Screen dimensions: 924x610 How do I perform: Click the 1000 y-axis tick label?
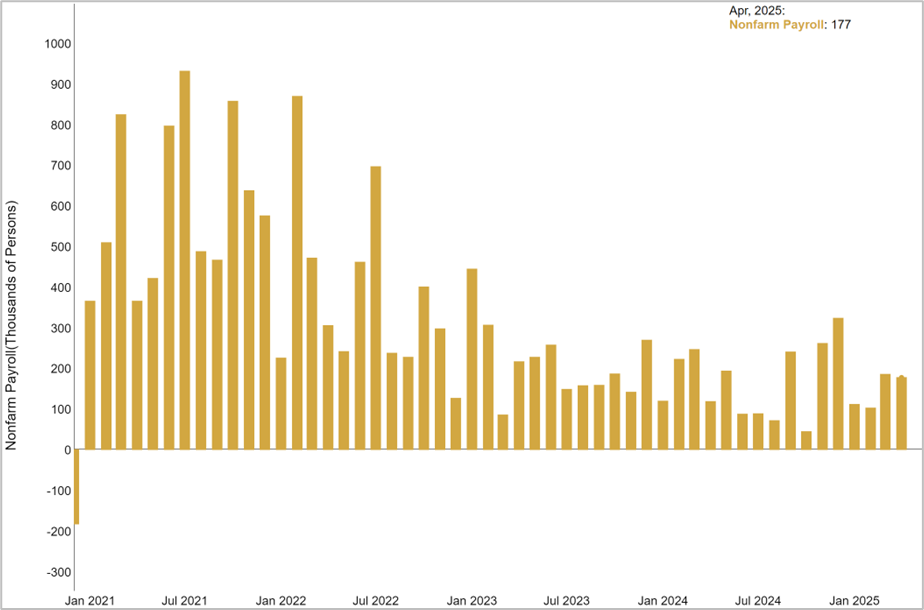pyautogui.click(x=58, y=44)
